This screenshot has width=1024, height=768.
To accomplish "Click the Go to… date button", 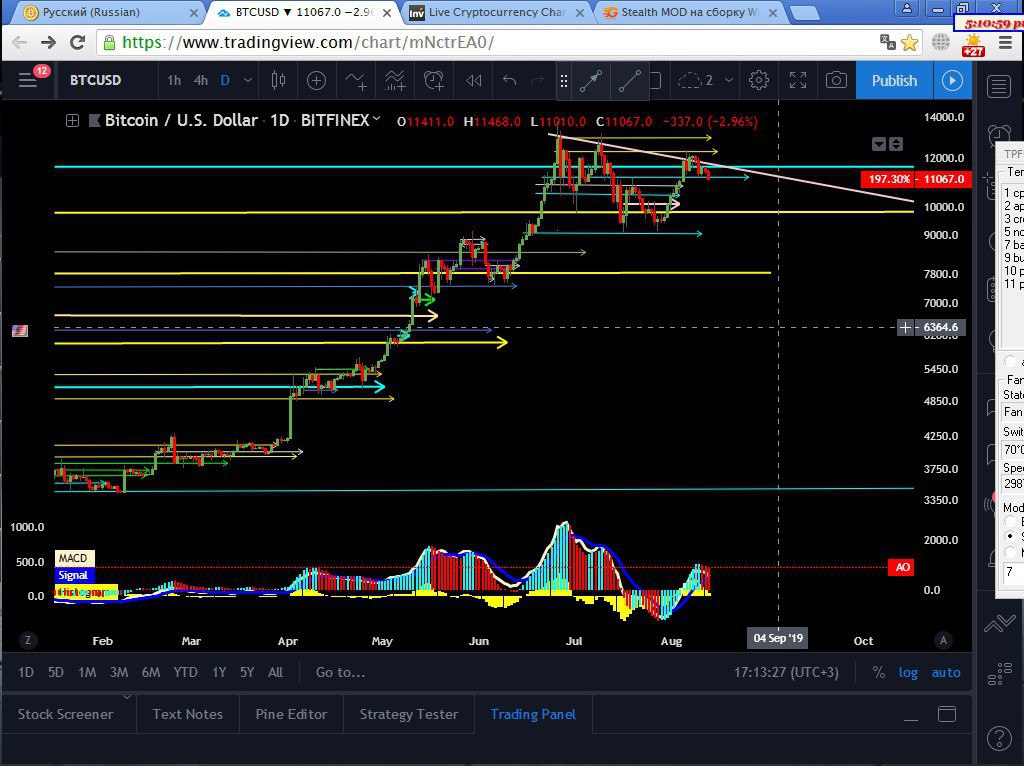I will tap(340, 672).
